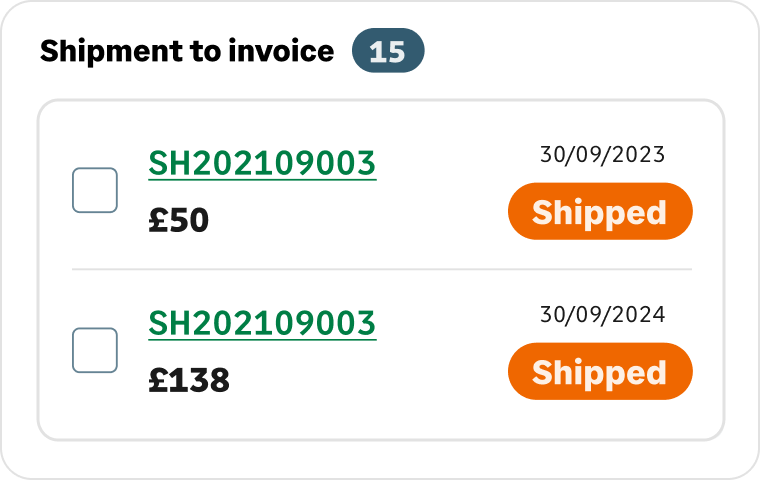Select the checkbox beside the £138 shipment
This screenshot has width=760, height=480.
(x=95, y=350)
